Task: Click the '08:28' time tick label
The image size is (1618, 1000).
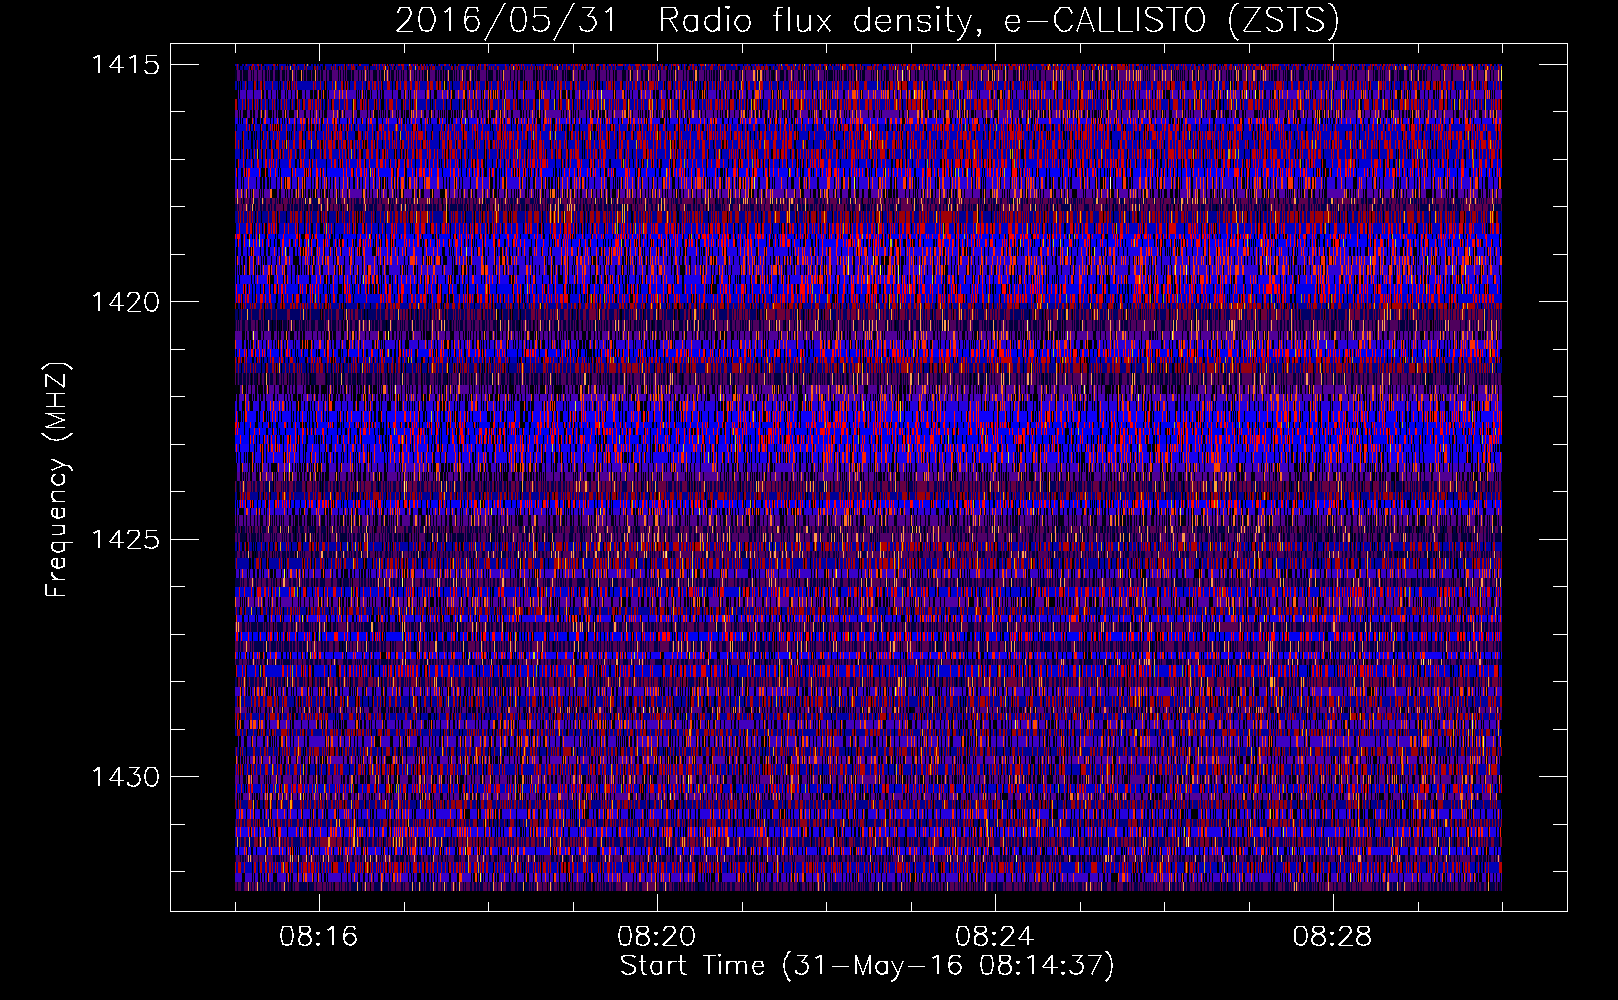Action: [1333, 937]
